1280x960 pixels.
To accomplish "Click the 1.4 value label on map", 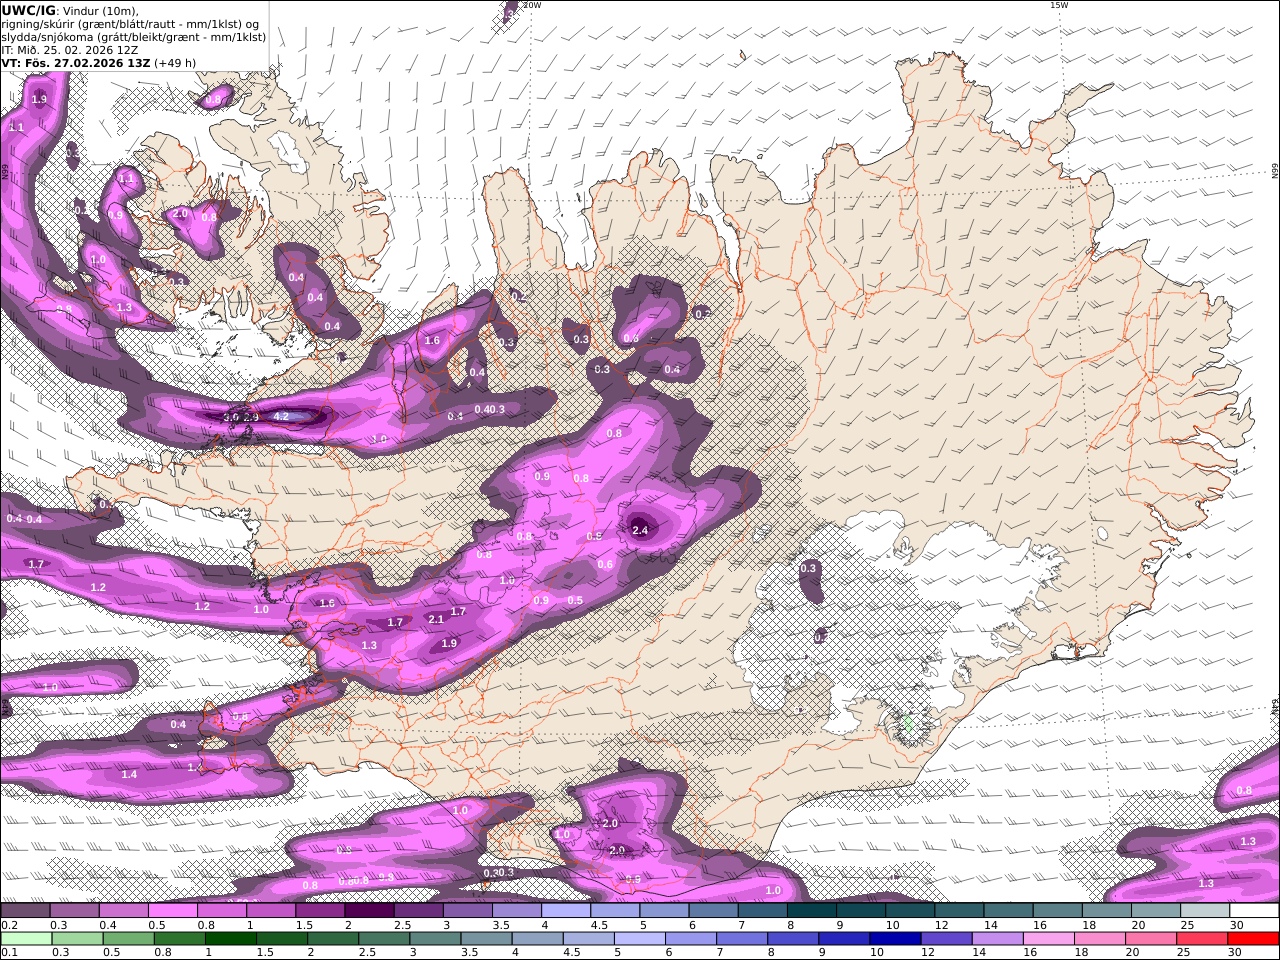I will [129, 774].
